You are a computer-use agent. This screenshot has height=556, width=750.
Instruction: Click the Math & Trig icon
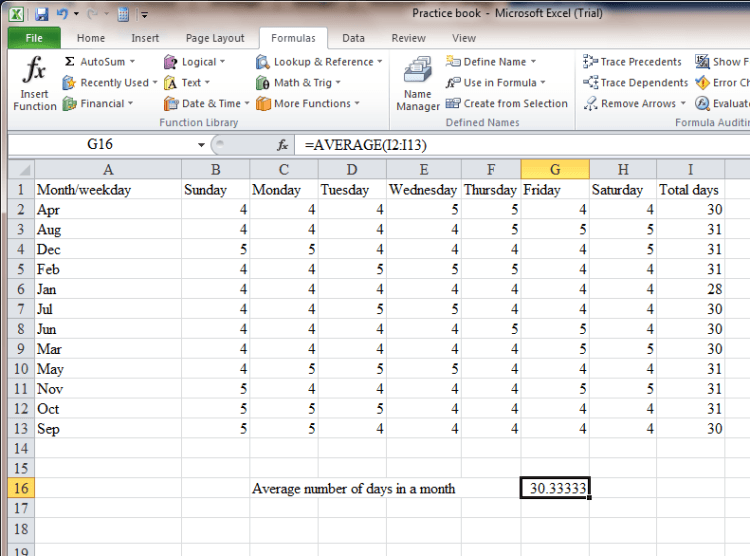click(263, 83)
